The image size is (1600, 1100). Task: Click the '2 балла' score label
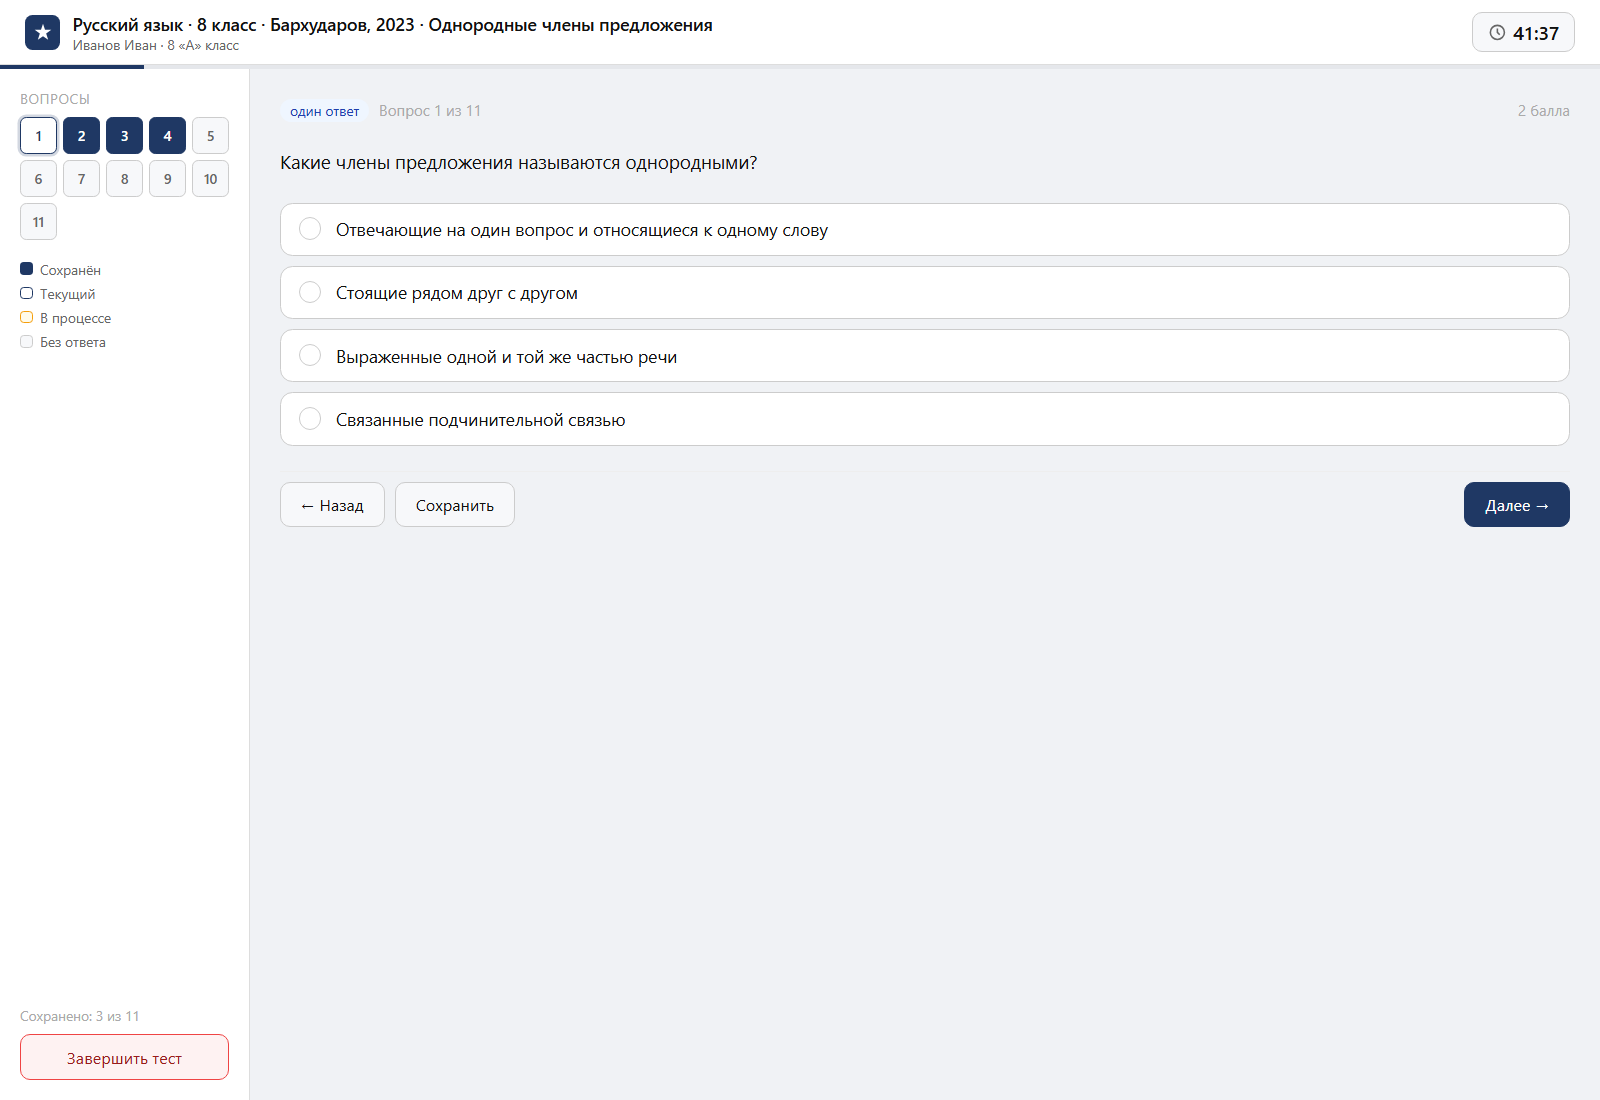[x=1543, y=111]
